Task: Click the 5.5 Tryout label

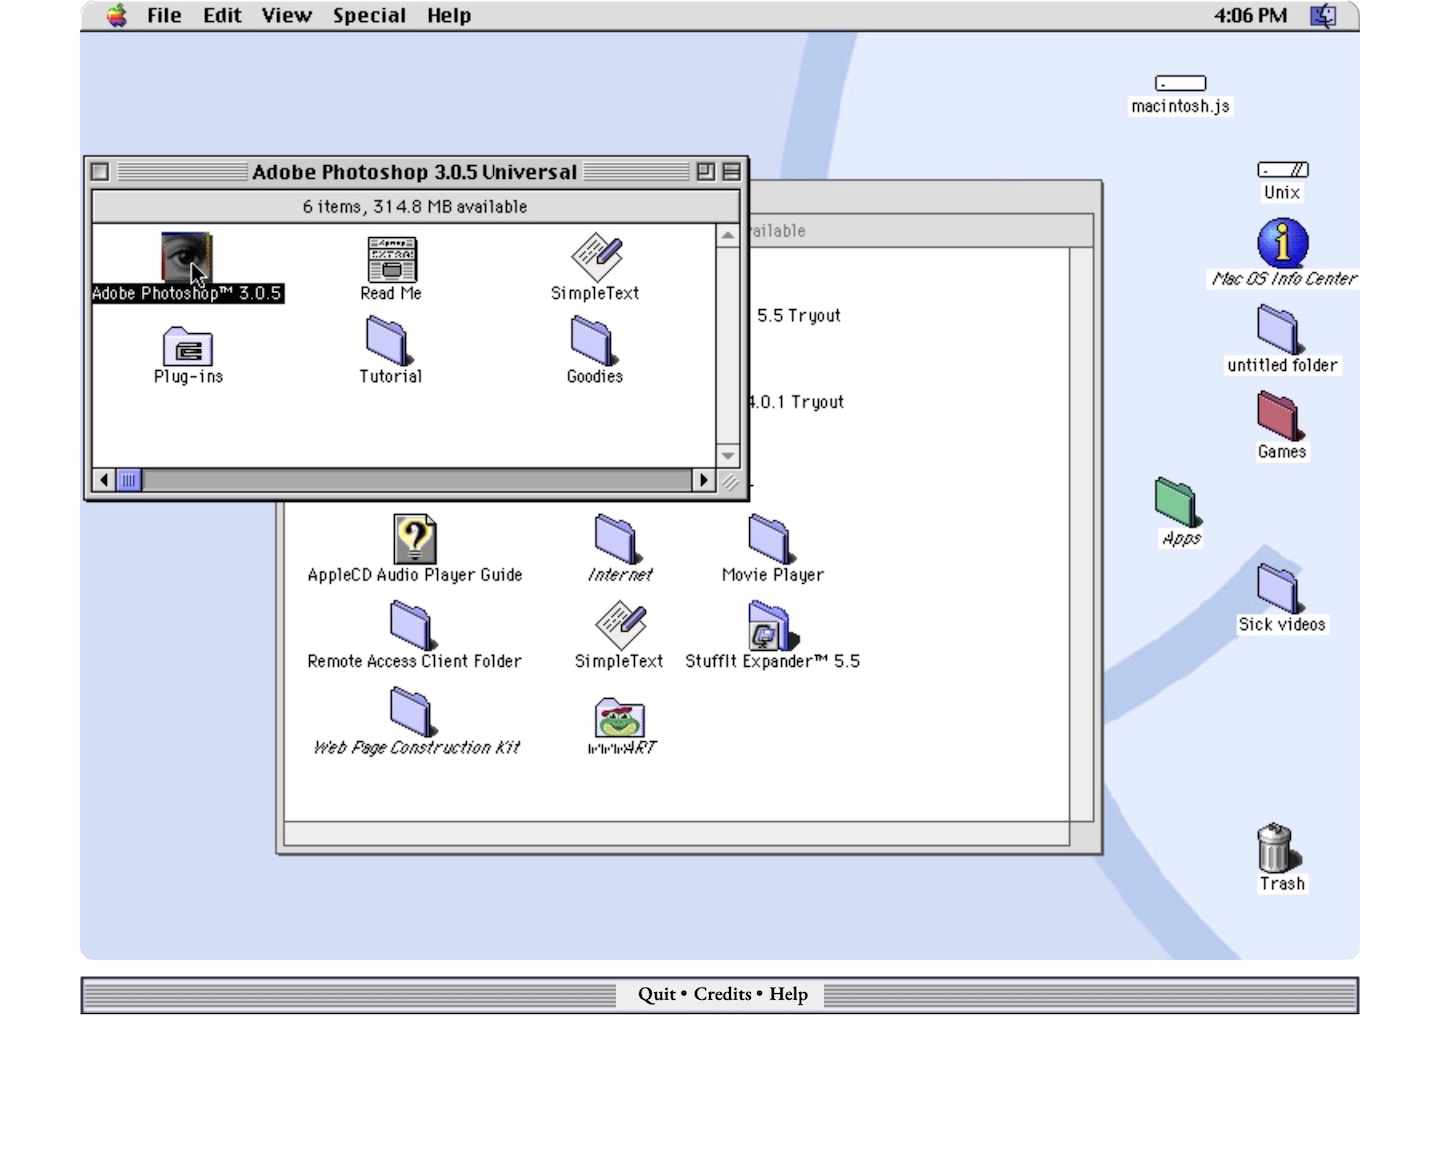Action: click(x=798, y=316)
